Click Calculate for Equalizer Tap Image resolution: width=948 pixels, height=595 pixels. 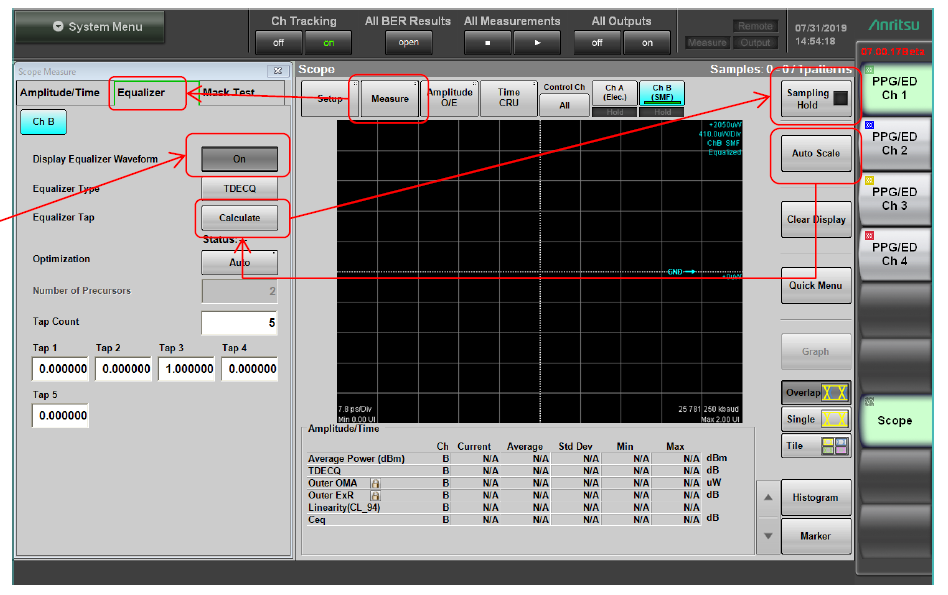click(x=239, y=217)
